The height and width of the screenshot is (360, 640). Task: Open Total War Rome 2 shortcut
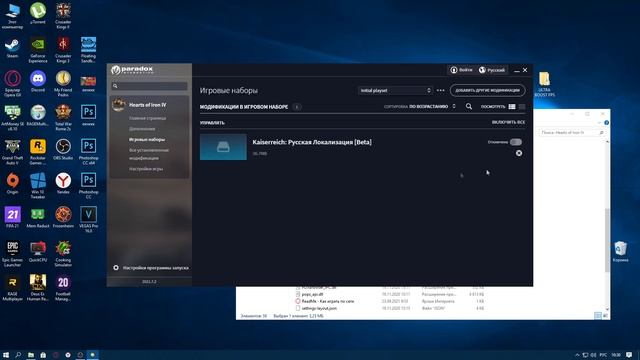63,118
